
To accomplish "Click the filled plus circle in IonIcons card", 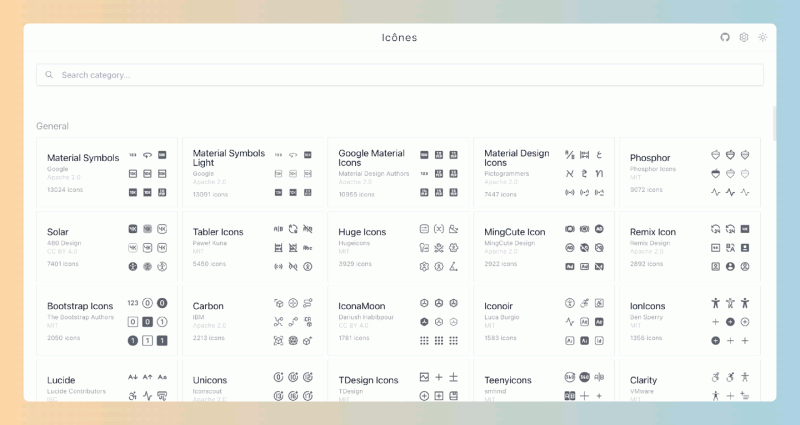I will tap(730, 322).
